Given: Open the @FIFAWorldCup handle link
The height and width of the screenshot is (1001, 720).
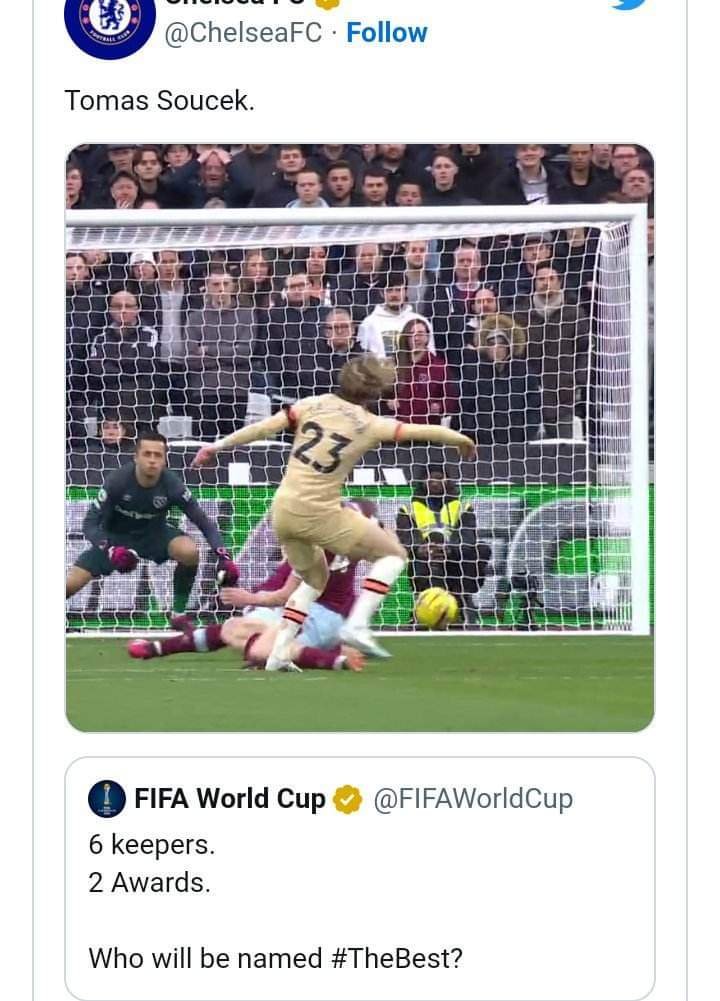Looking at the screenshot, I should [472, 799].
